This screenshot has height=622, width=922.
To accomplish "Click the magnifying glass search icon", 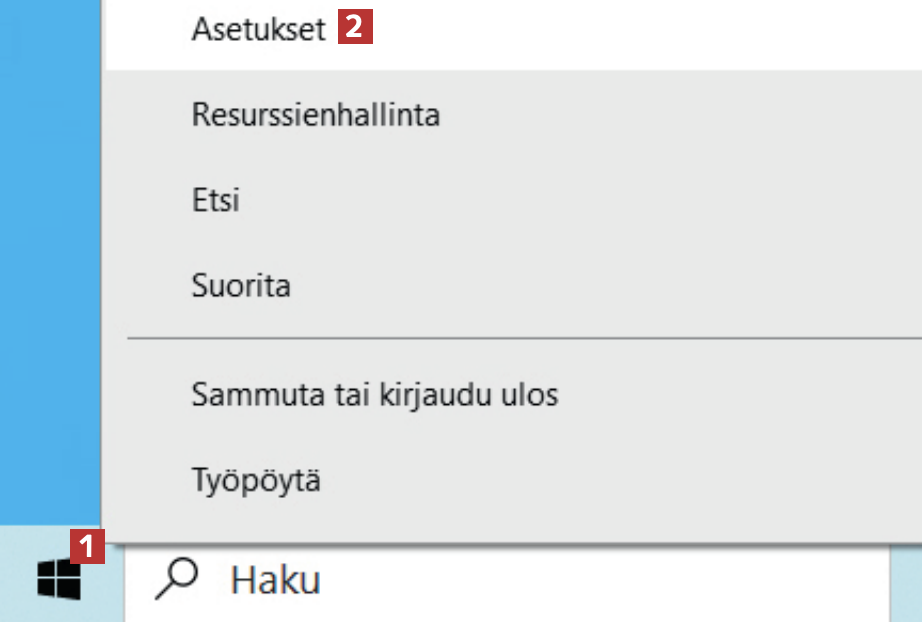I will click(176, 579).
